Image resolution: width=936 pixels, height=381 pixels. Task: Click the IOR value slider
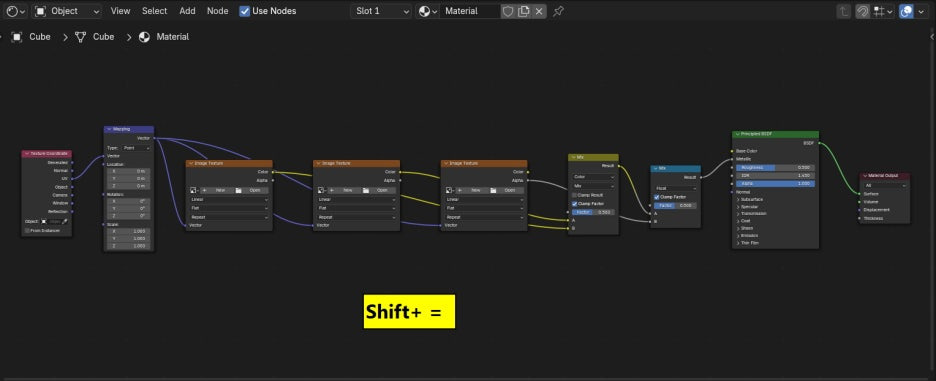coord(774,176)
